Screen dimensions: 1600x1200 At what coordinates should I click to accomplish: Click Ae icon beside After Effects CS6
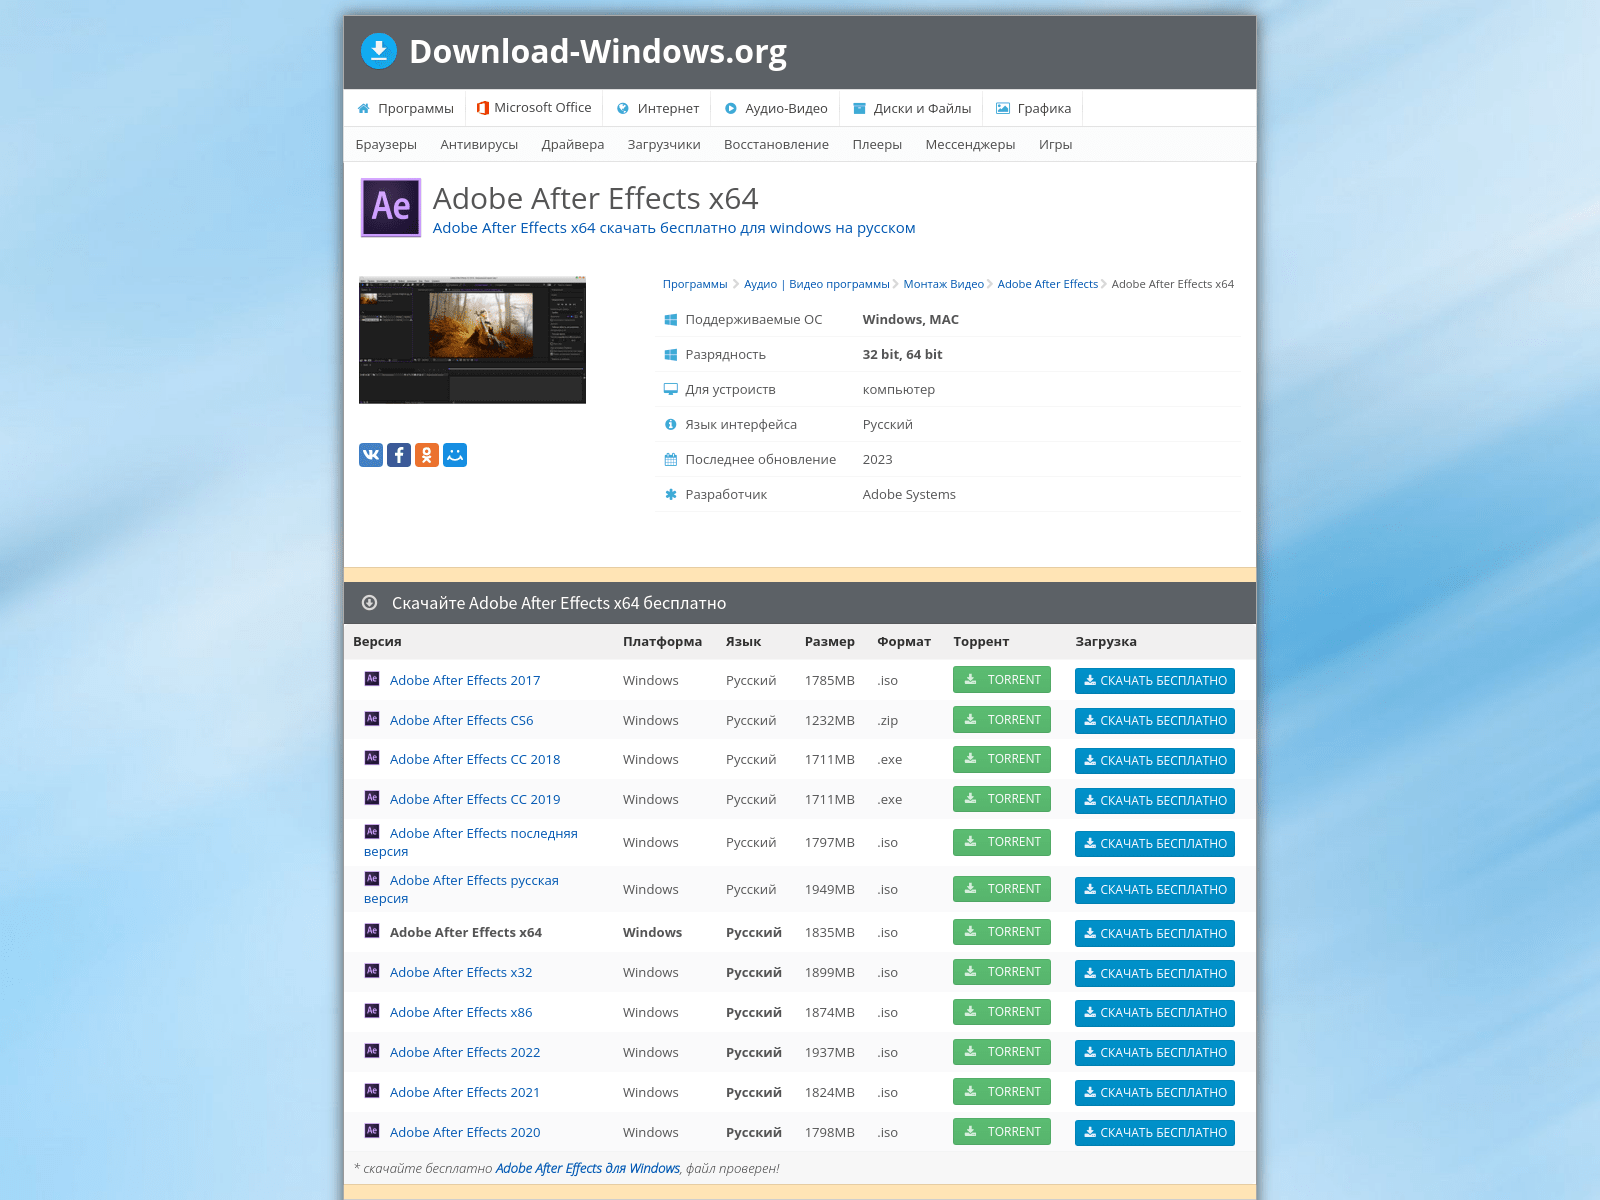click(372, 719)
